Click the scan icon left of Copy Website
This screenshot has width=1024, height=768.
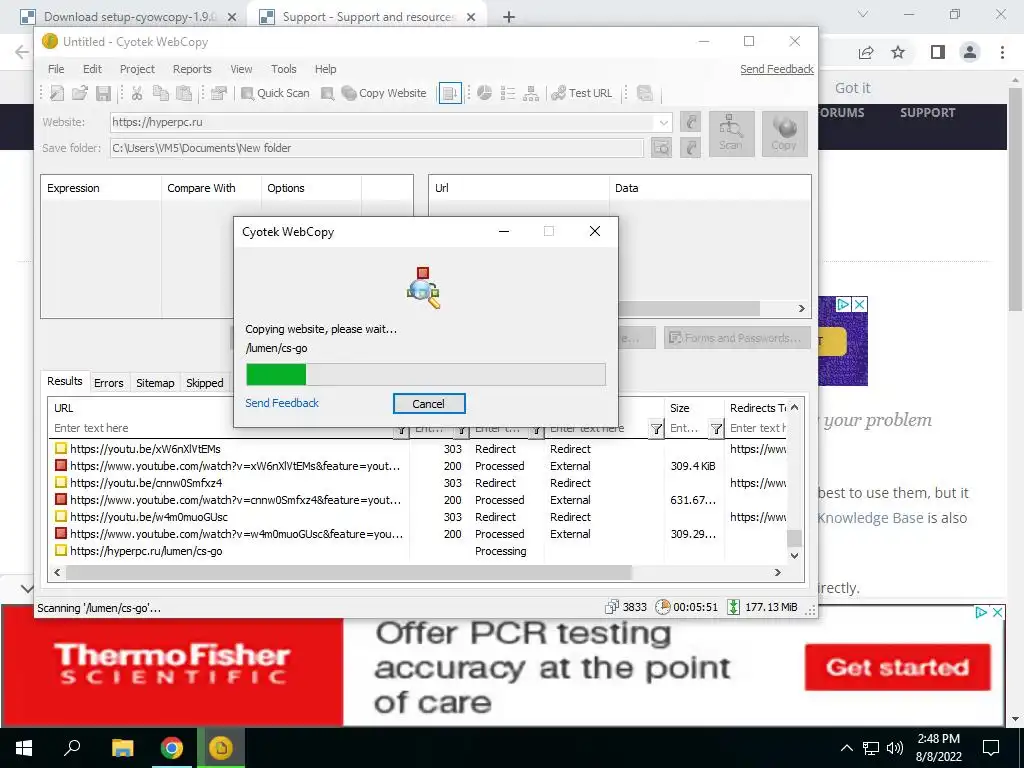click(328, 93)
